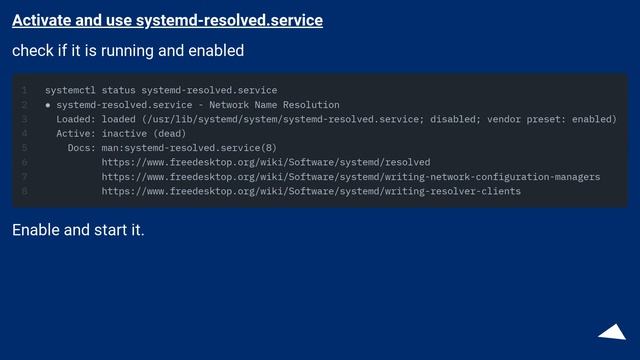Click the 'Docs: man:systemd-resolved.service(8)' line
This screenshot has width=640, height=360.
[x=172, y=148]
